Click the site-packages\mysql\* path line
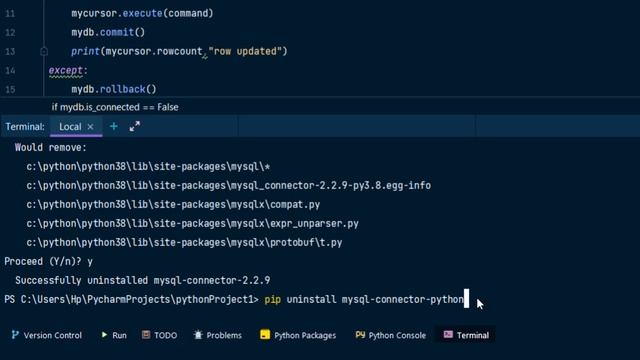The image size is (640, 360). [148, 167]
